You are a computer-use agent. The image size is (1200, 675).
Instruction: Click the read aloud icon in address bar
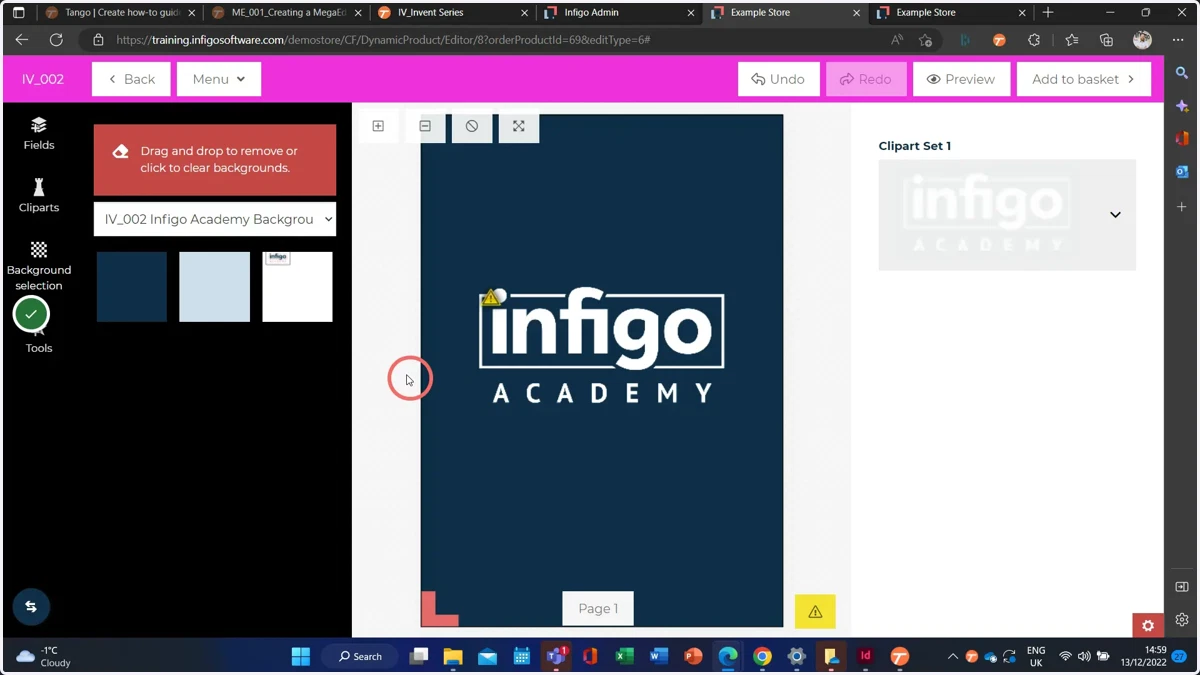pos(897,40)
